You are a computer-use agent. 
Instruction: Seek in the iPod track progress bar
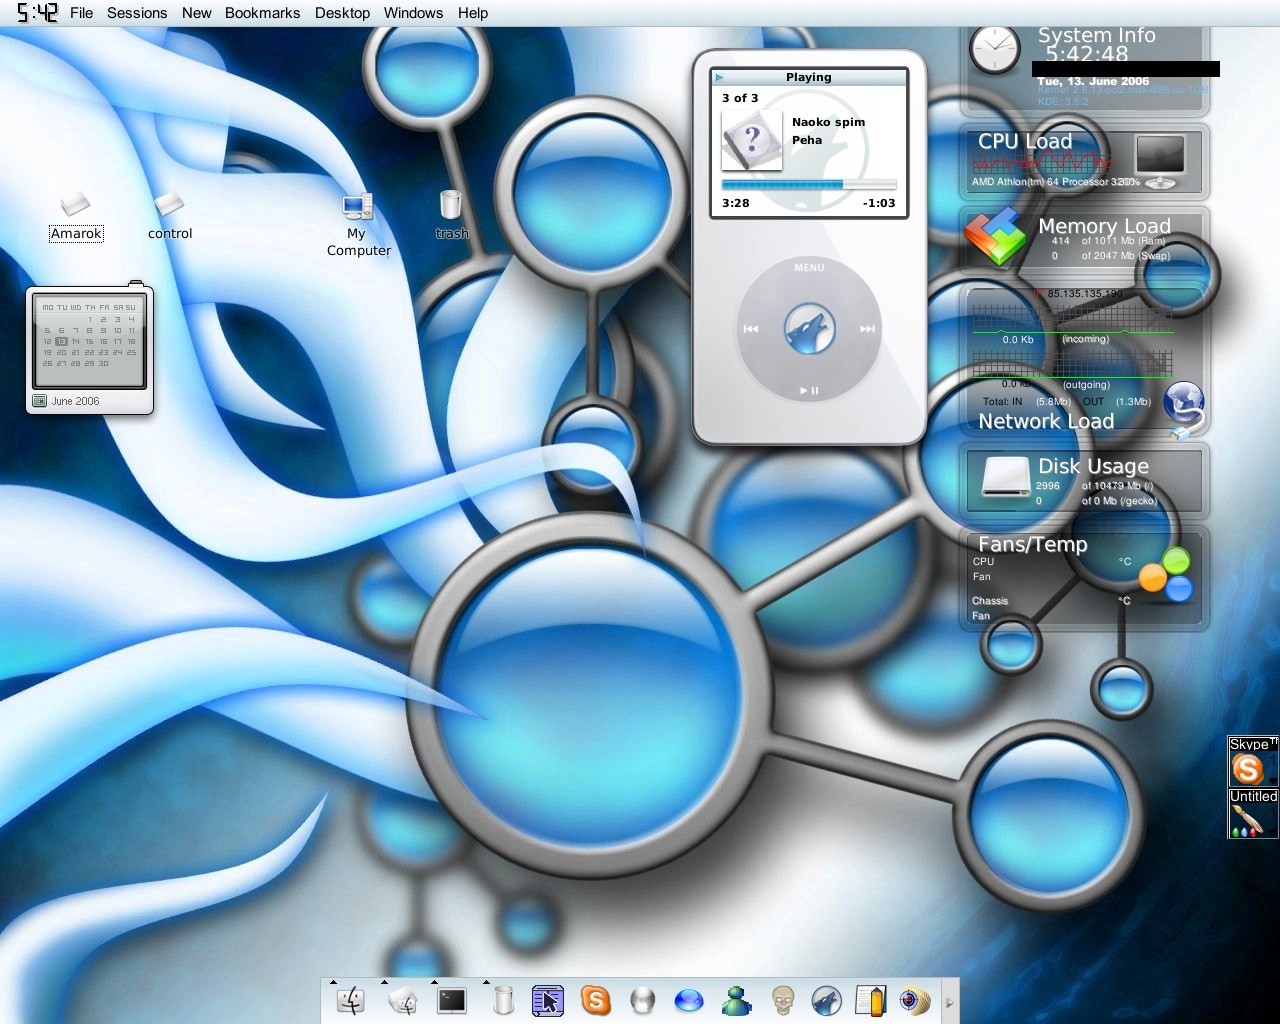click(x=808, y=185)
